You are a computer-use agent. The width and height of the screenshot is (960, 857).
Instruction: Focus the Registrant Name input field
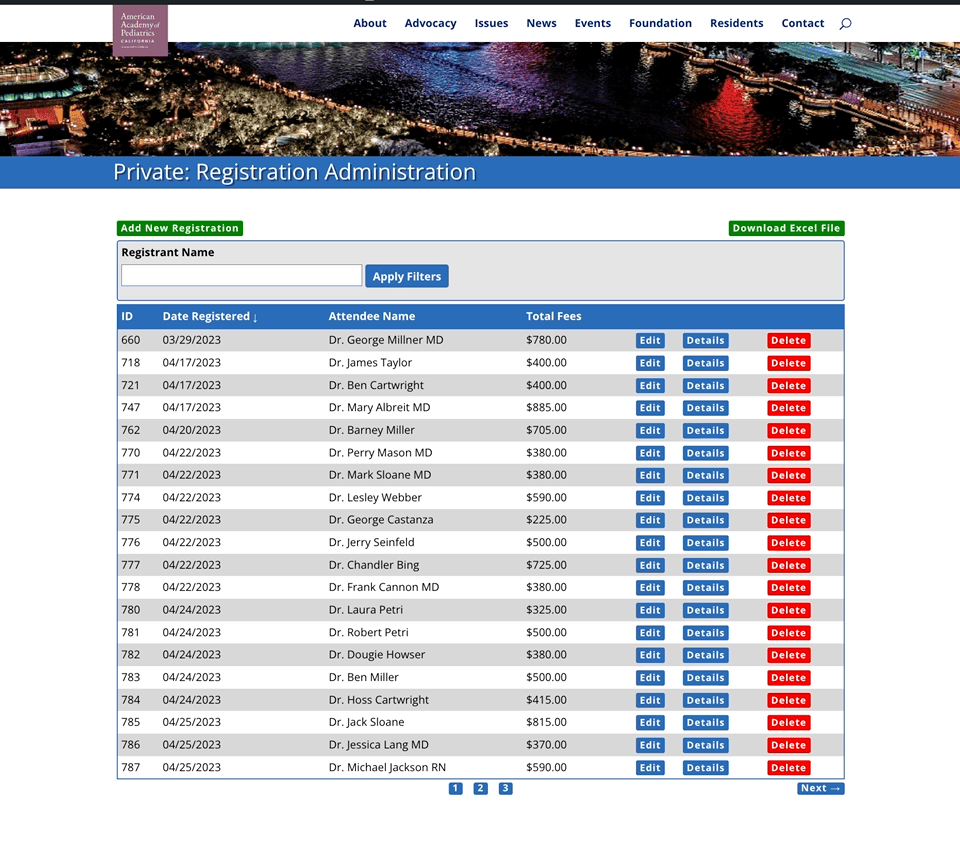241,275
